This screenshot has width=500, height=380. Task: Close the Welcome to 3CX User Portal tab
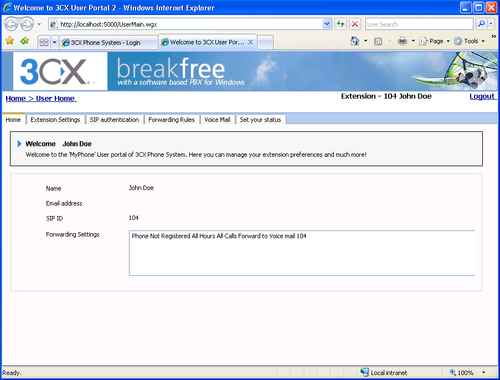[251, 42]
